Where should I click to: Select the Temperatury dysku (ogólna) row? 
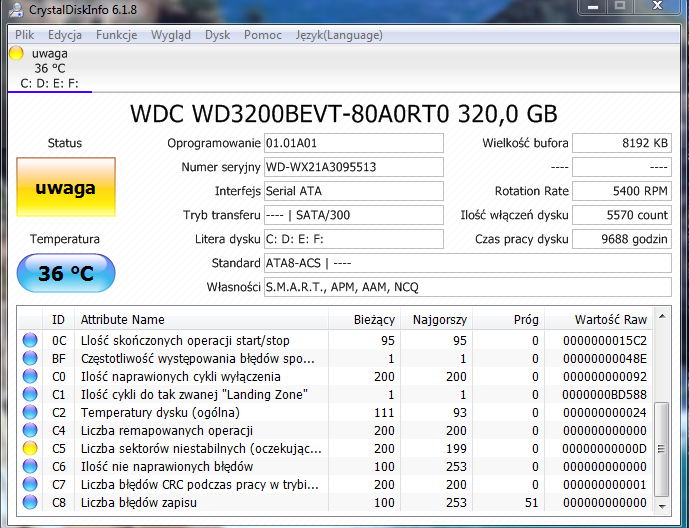click(x=335, y=412)
